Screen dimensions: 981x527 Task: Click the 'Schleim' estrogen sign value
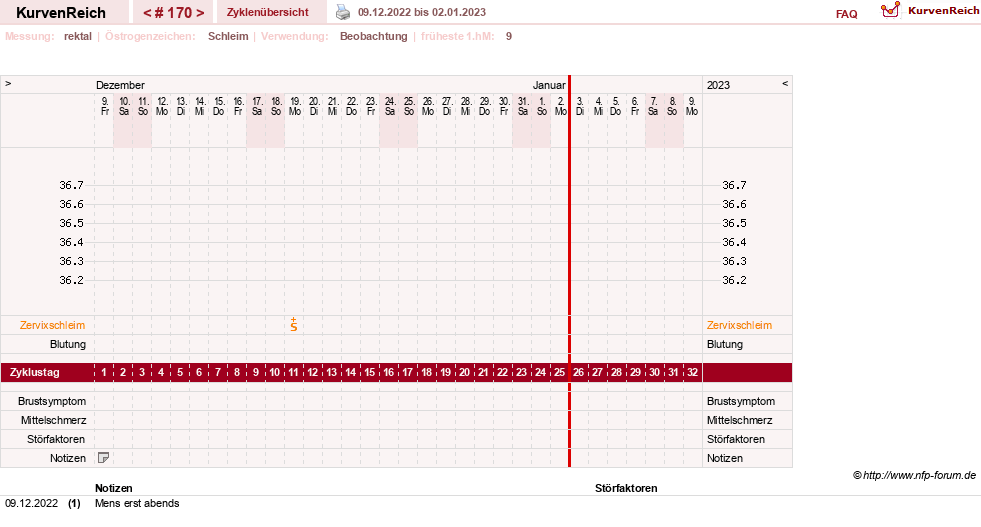tap(228, 36)
